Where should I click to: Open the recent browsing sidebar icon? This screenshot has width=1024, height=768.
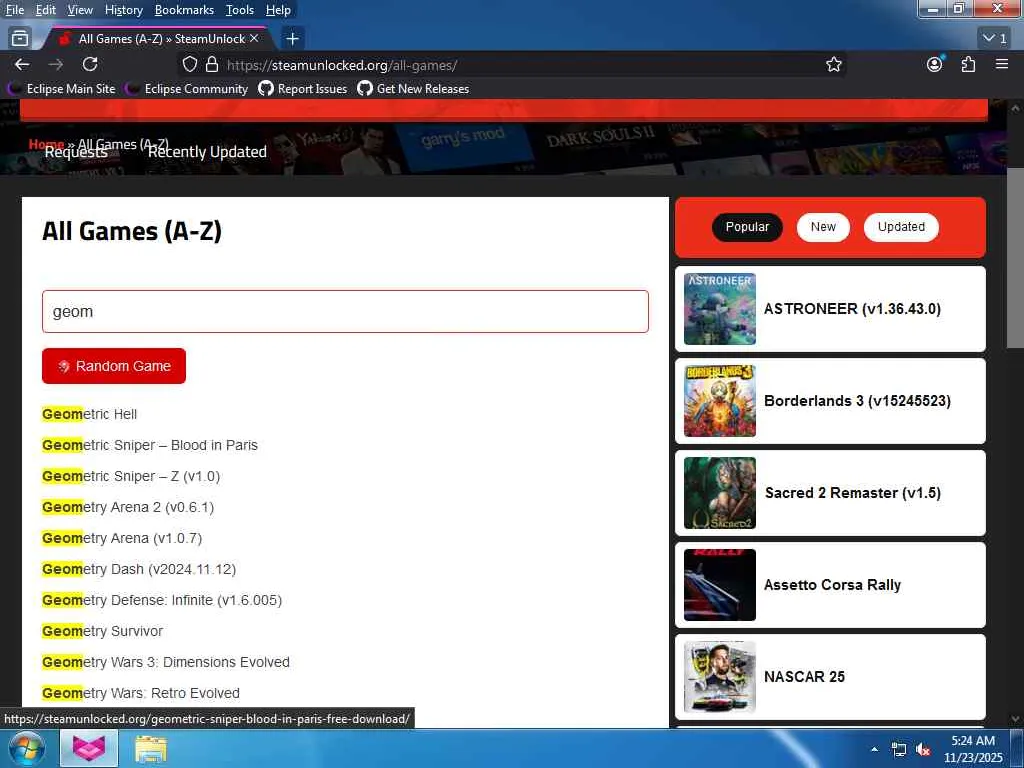click(x=20, y=39)
